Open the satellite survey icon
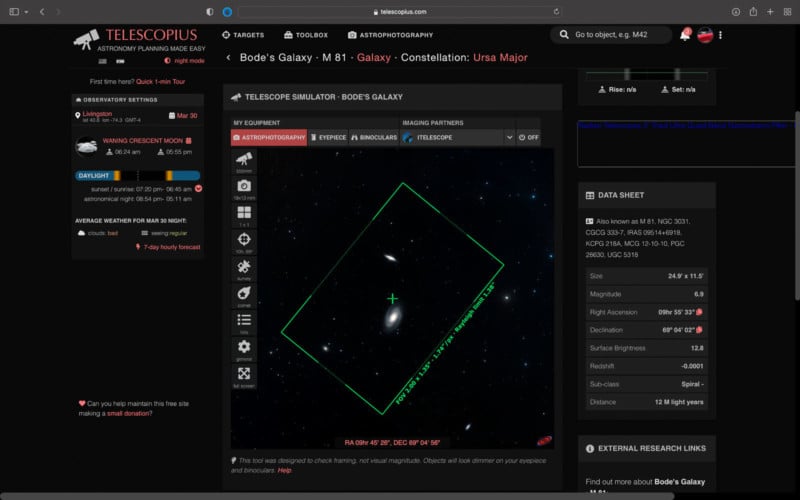Image resolution: width=800 pixels, height=500 pixels. [244, 268]
